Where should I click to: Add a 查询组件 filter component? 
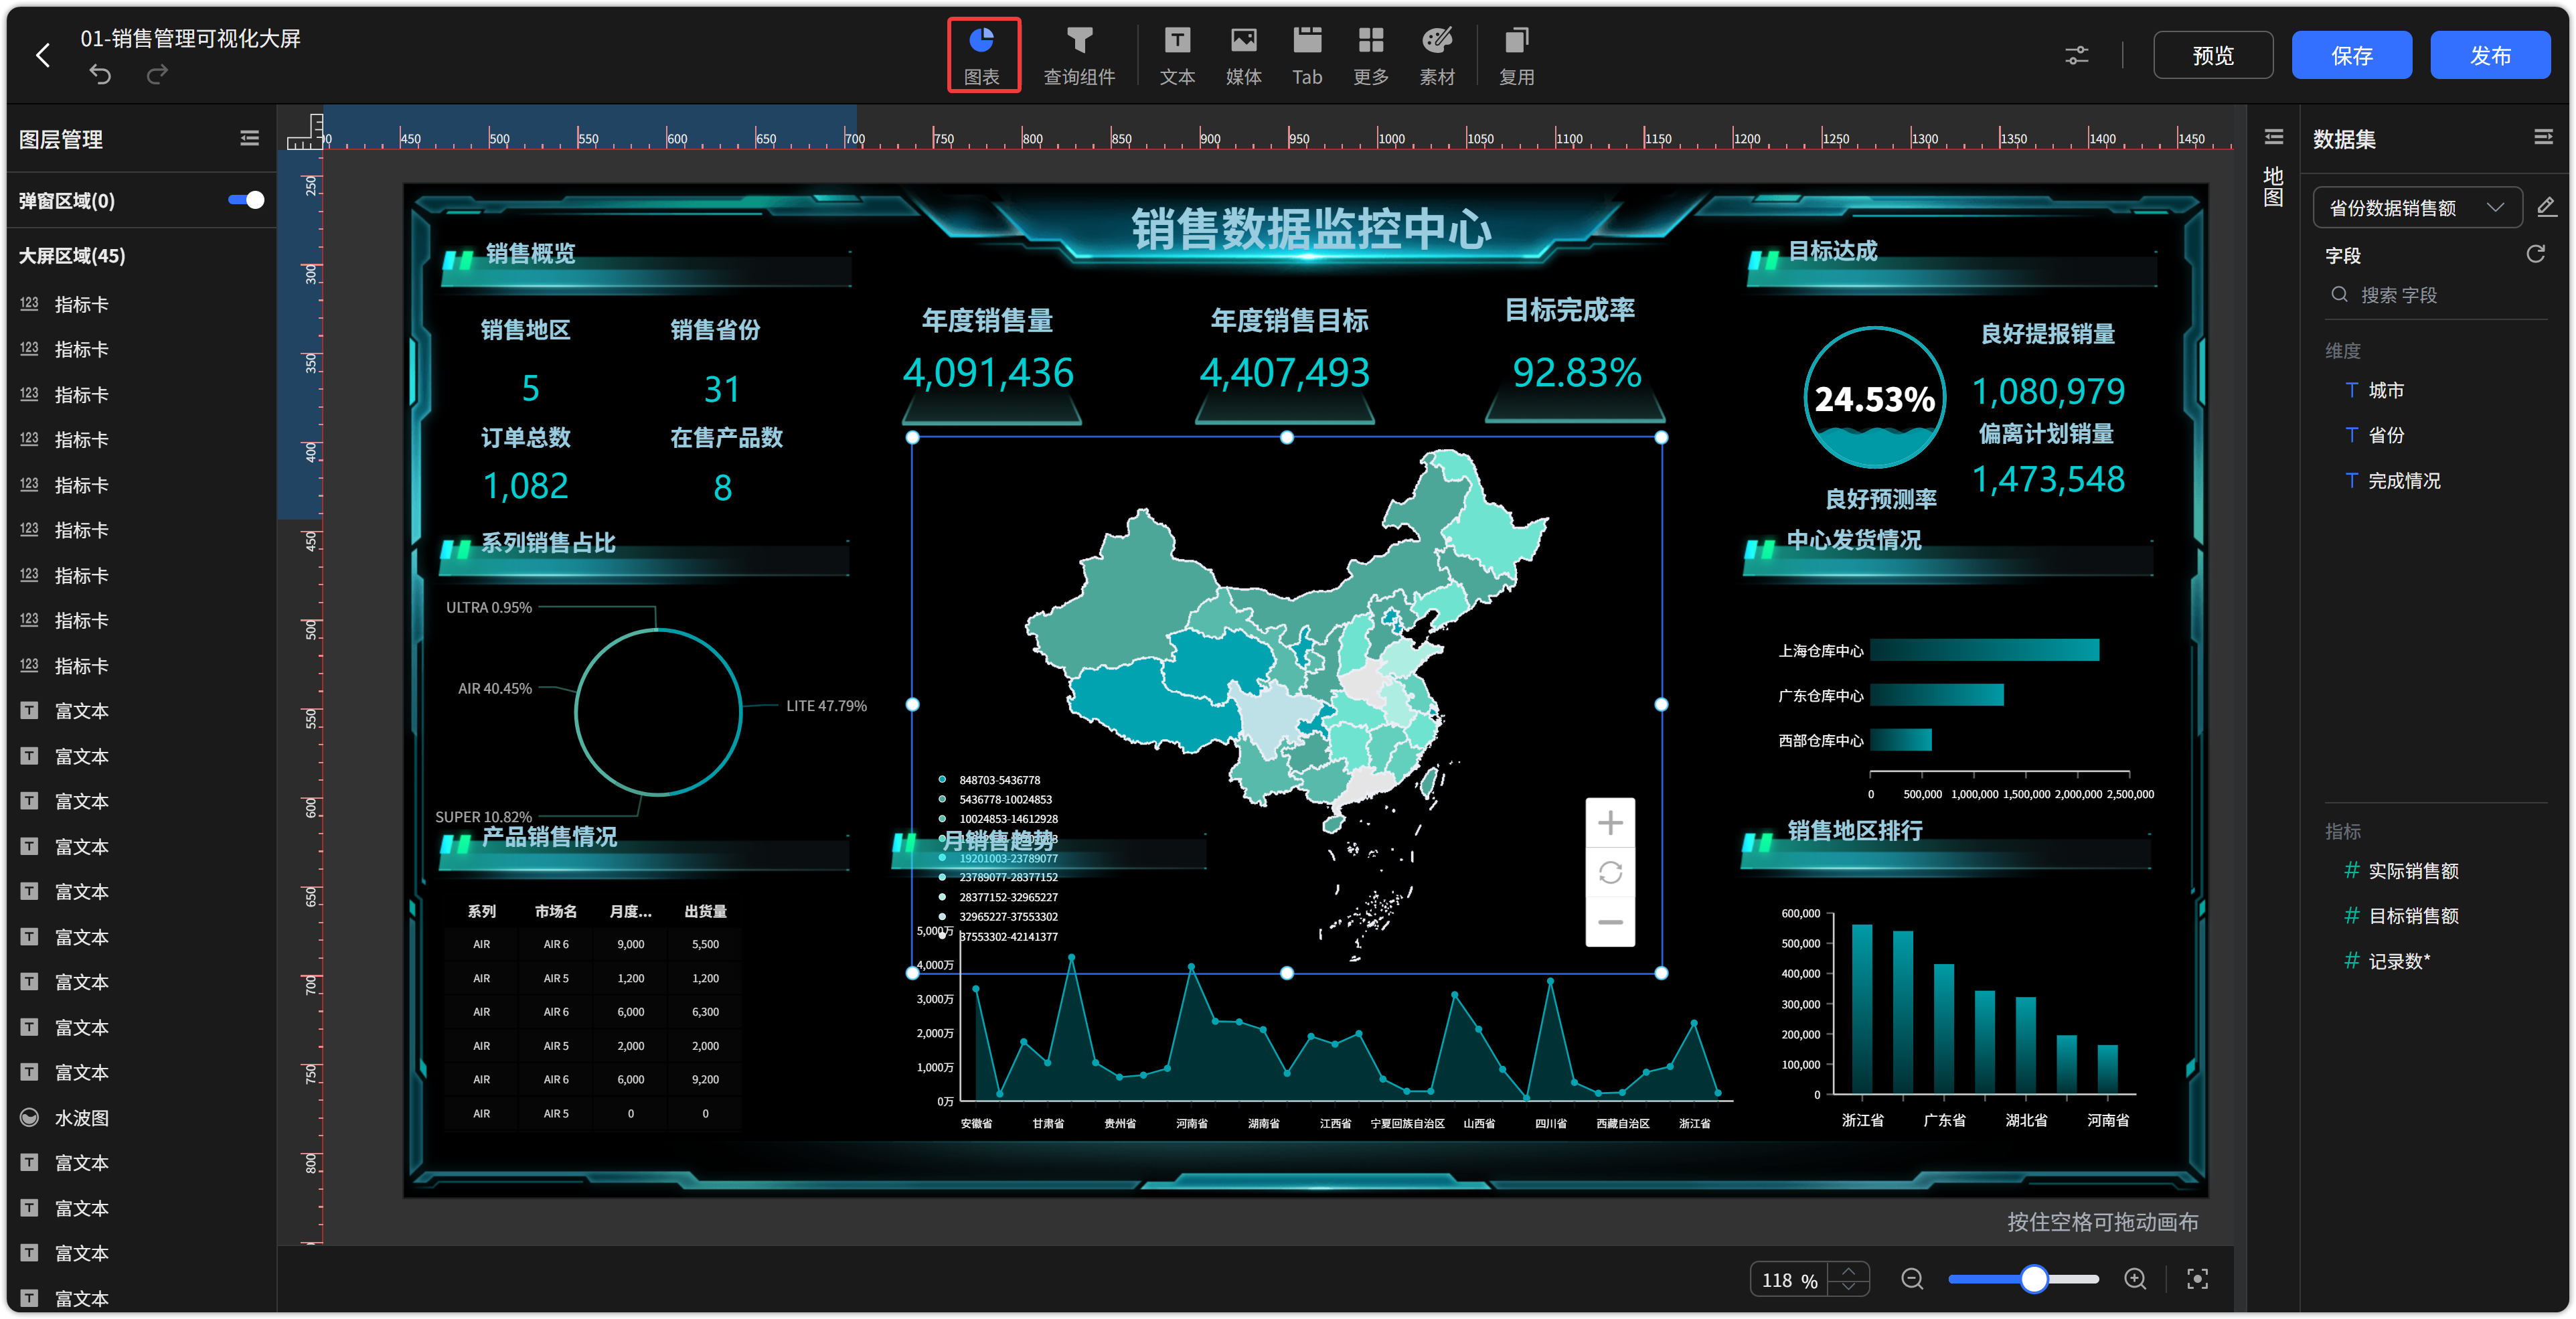(1079, 55)
